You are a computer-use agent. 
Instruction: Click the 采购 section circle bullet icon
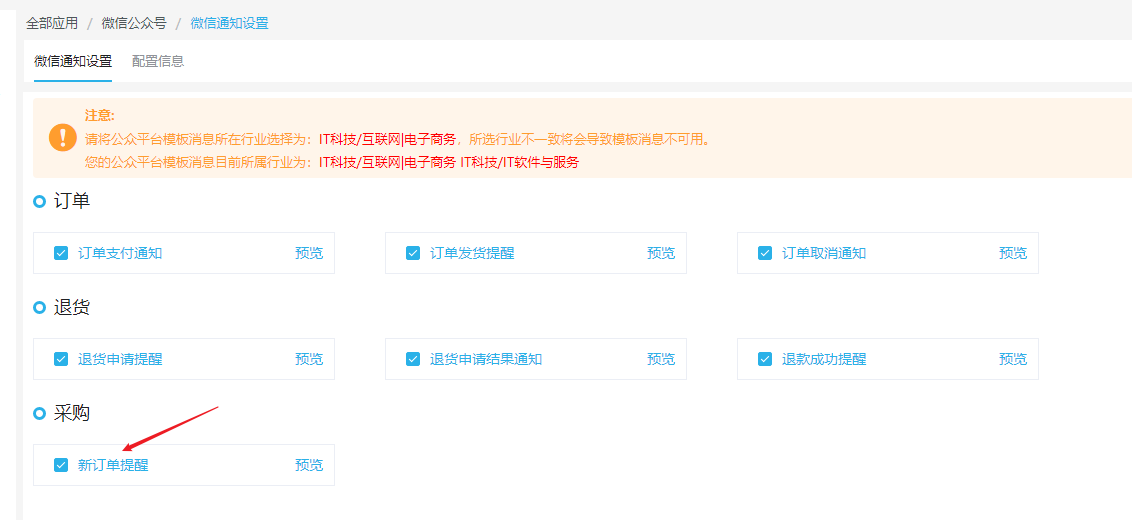(40, 414)
